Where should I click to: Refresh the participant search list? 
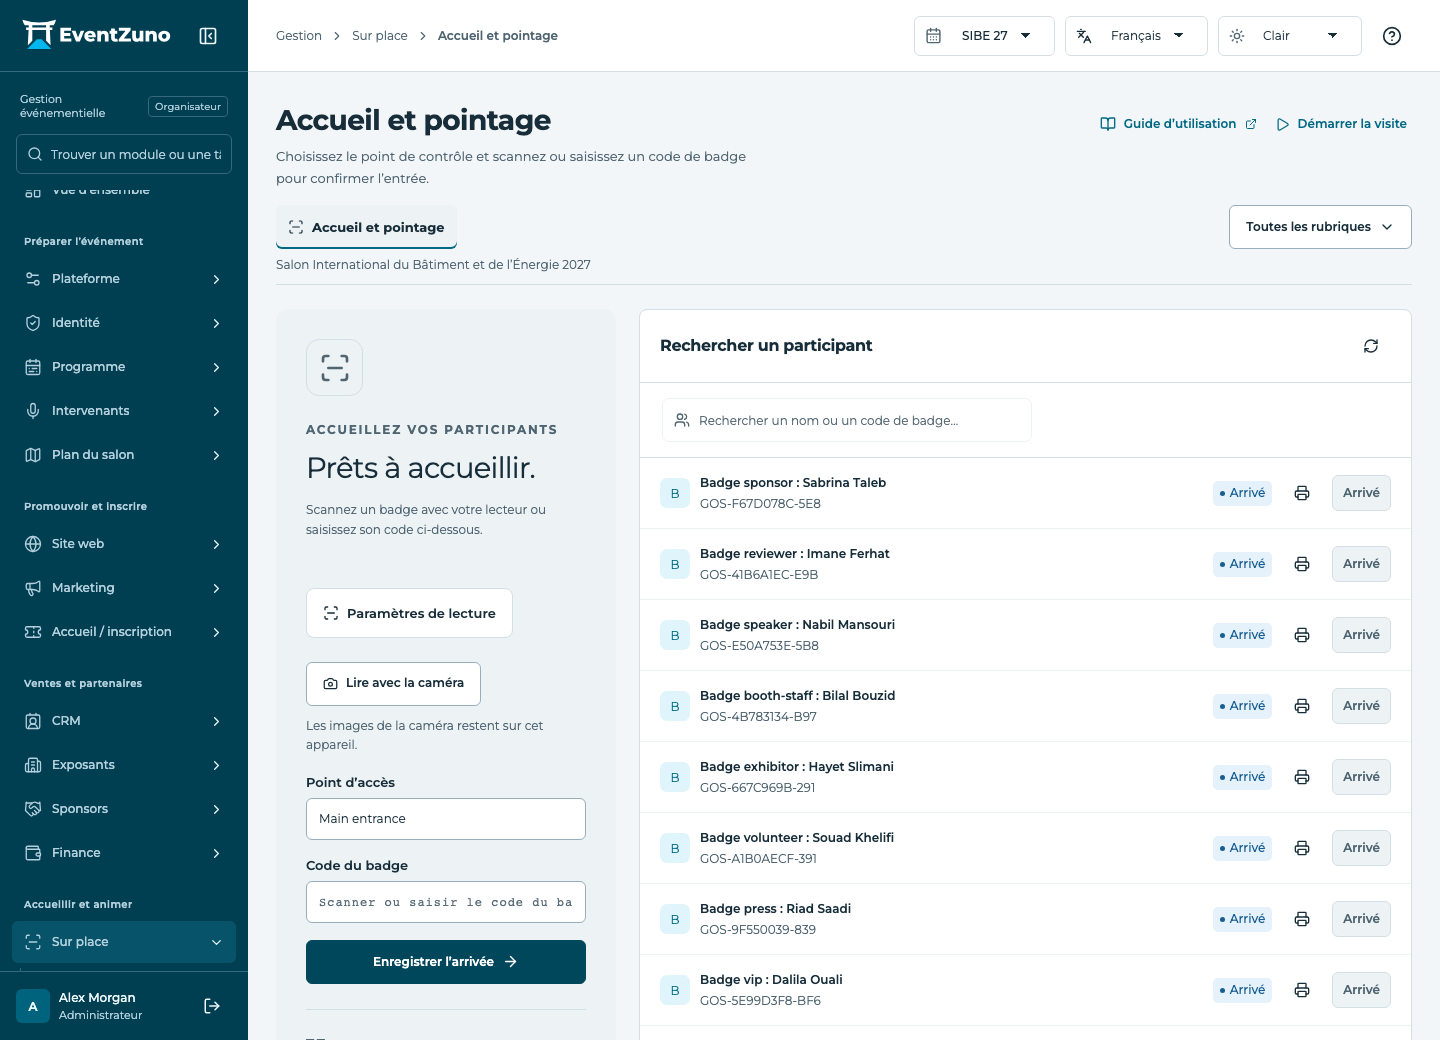coord(1371,346)
